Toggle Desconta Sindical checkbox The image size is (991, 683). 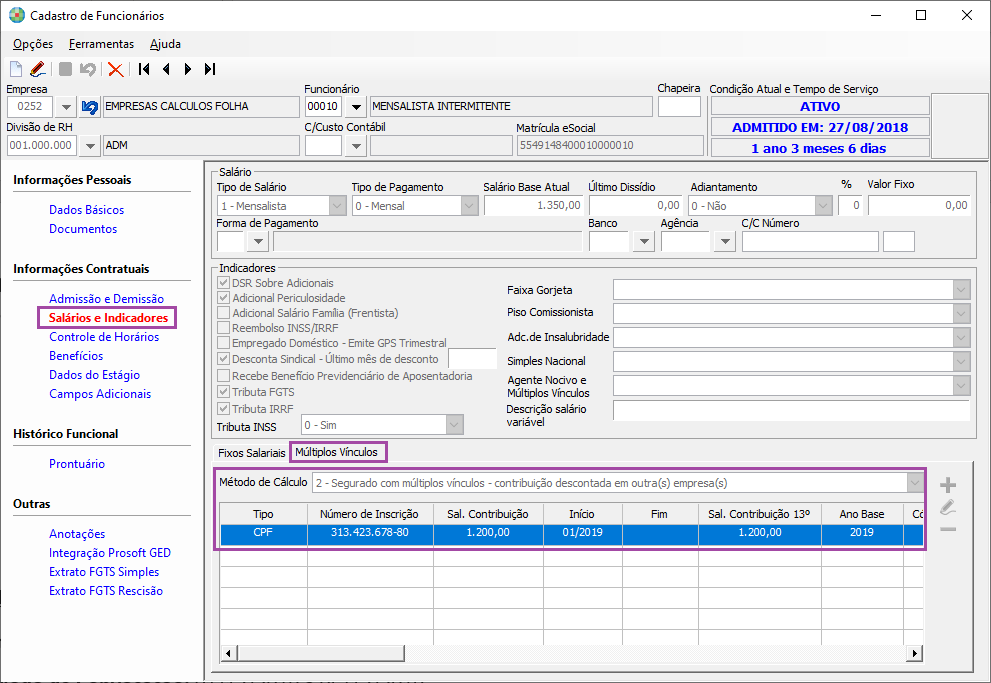click(223, 359)
